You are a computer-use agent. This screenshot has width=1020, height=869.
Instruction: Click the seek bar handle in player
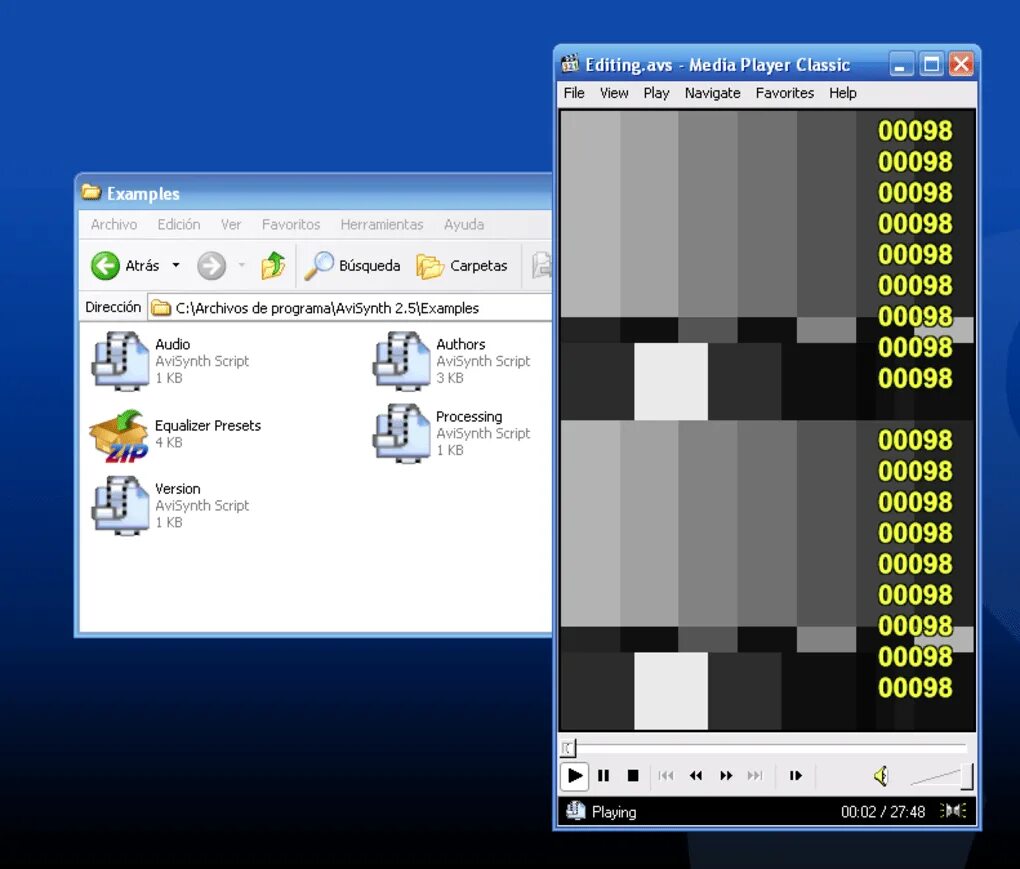tap(568, 748)
